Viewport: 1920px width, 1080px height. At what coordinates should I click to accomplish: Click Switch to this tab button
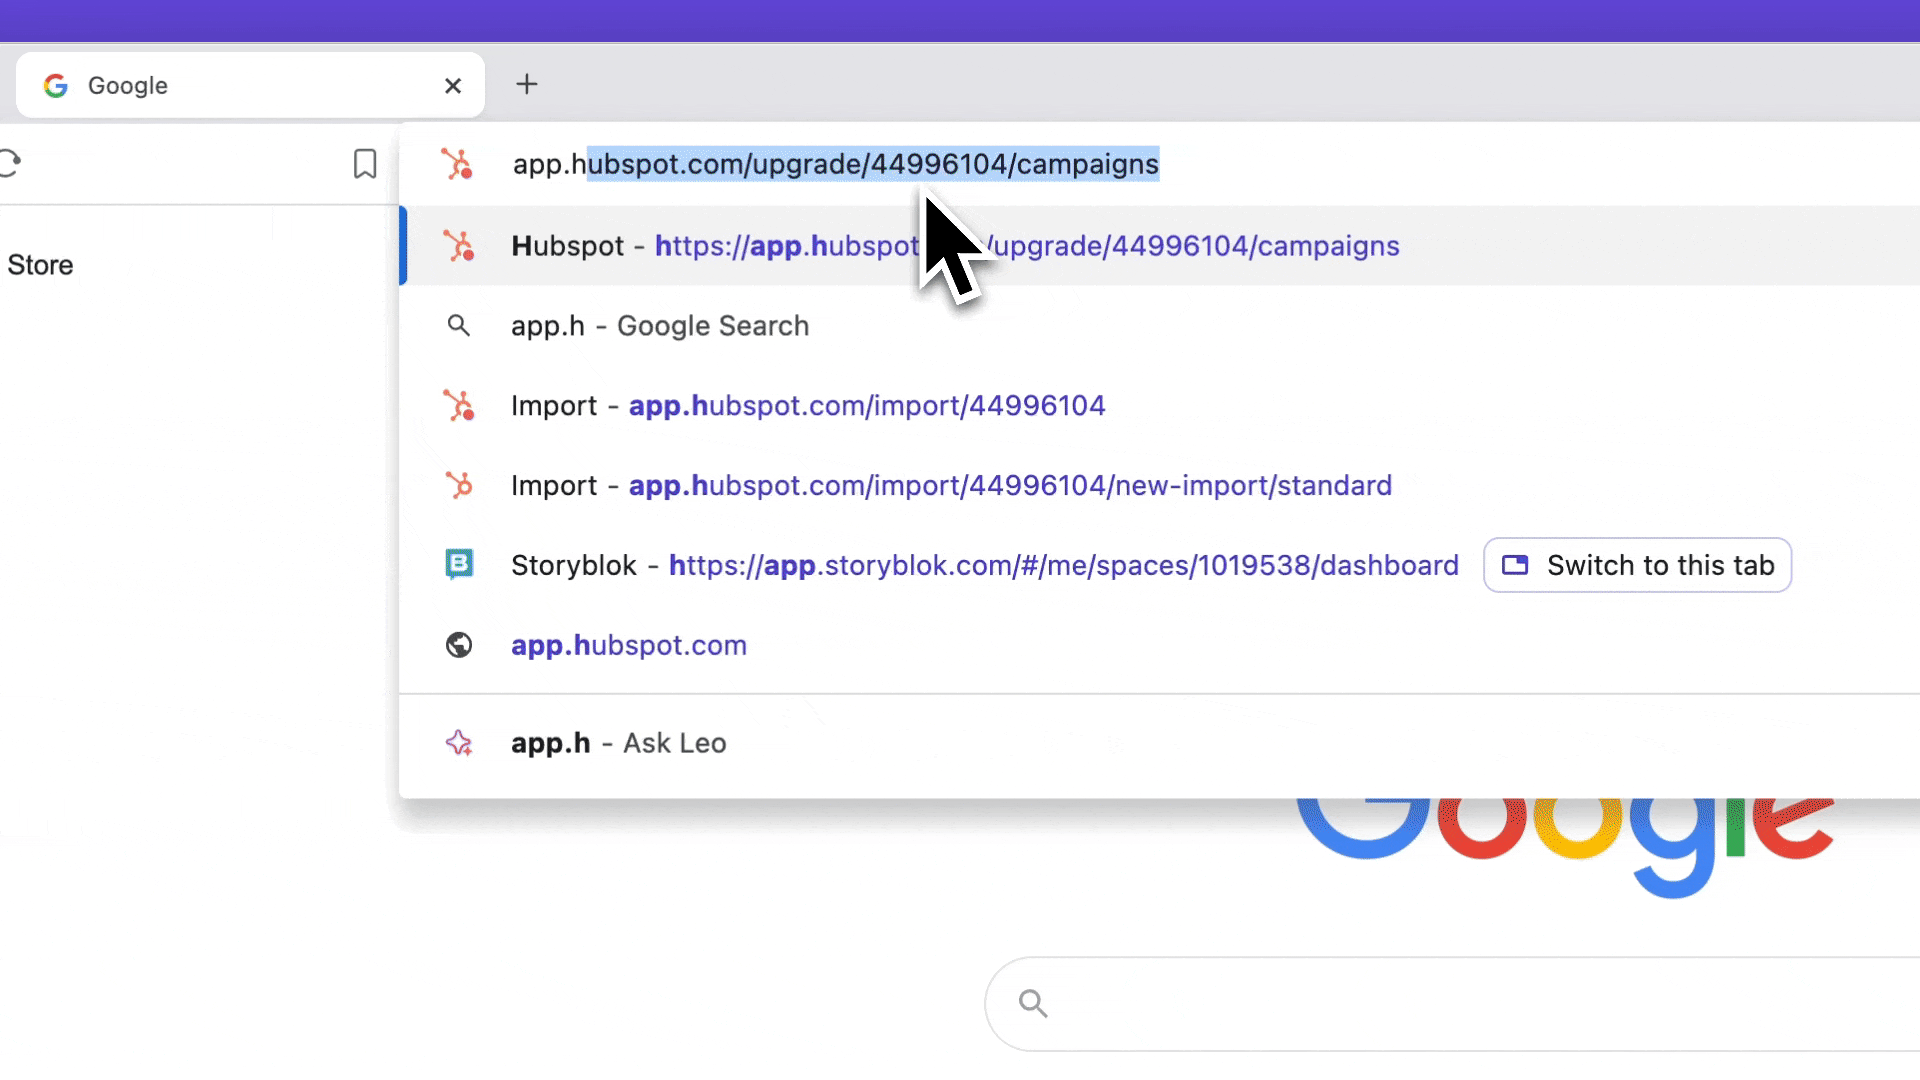[x=1637, y=565]
